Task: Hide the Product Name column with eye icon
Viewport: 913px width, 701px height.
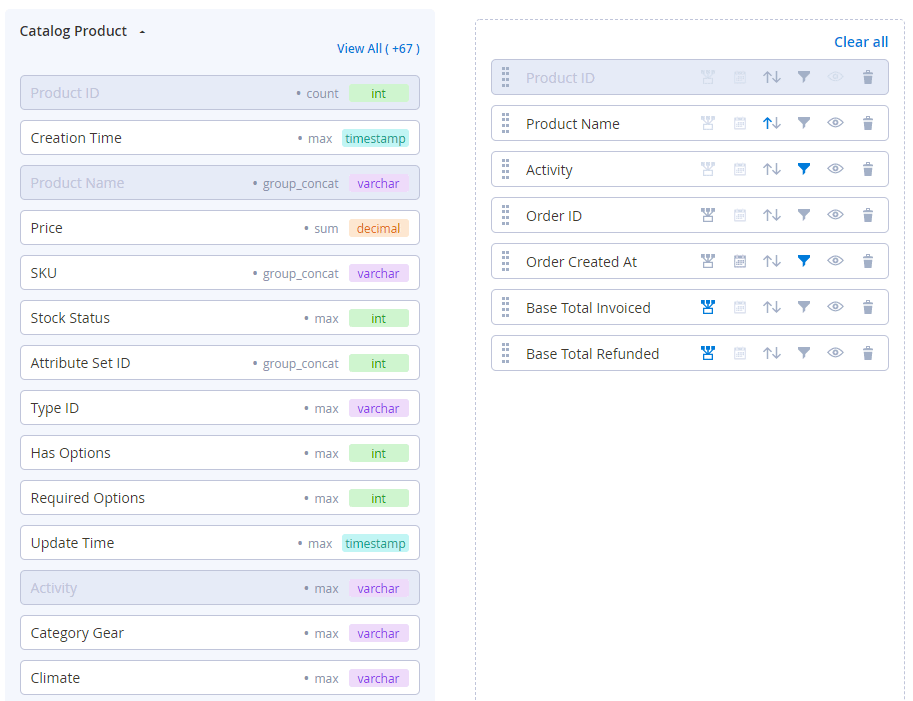Action: (x=835, y=124)
